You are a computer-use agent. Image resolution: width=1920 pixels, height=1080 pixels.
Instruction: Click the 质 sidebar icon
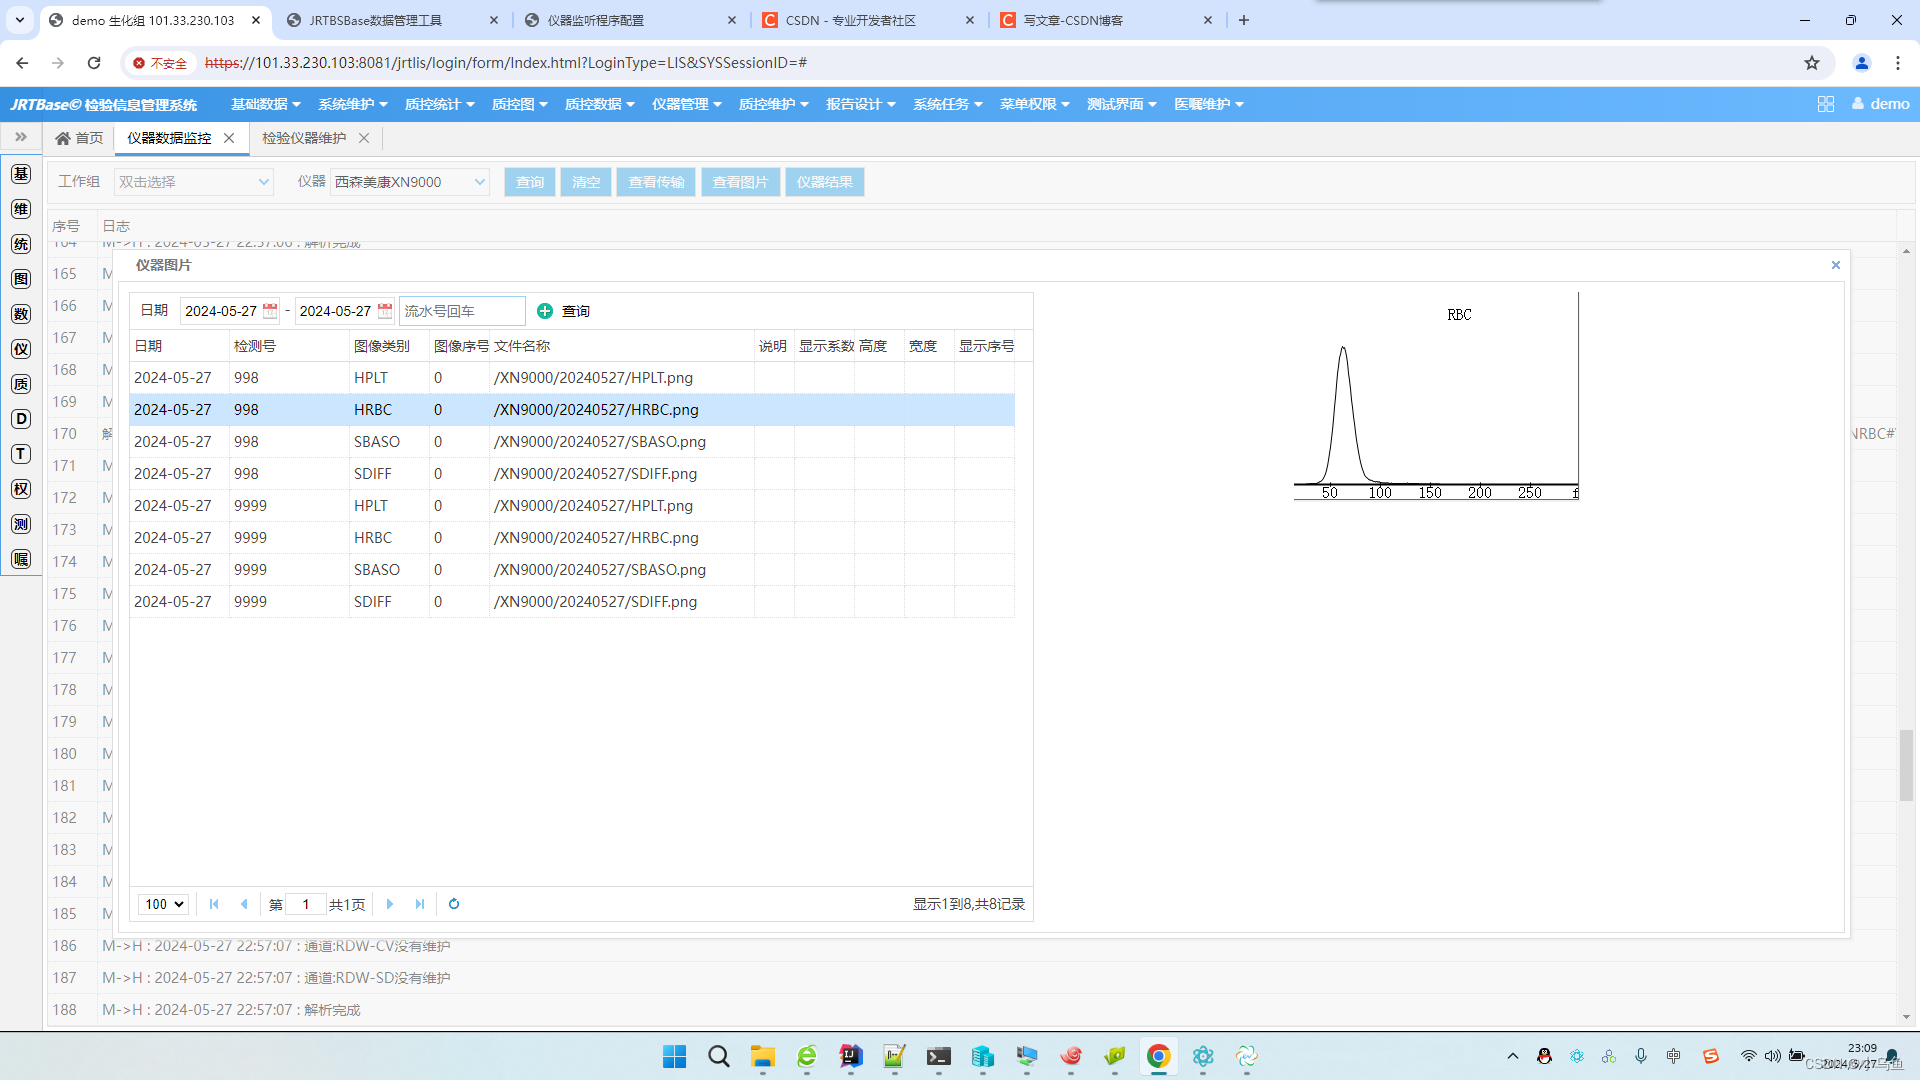tap(21, 384)
